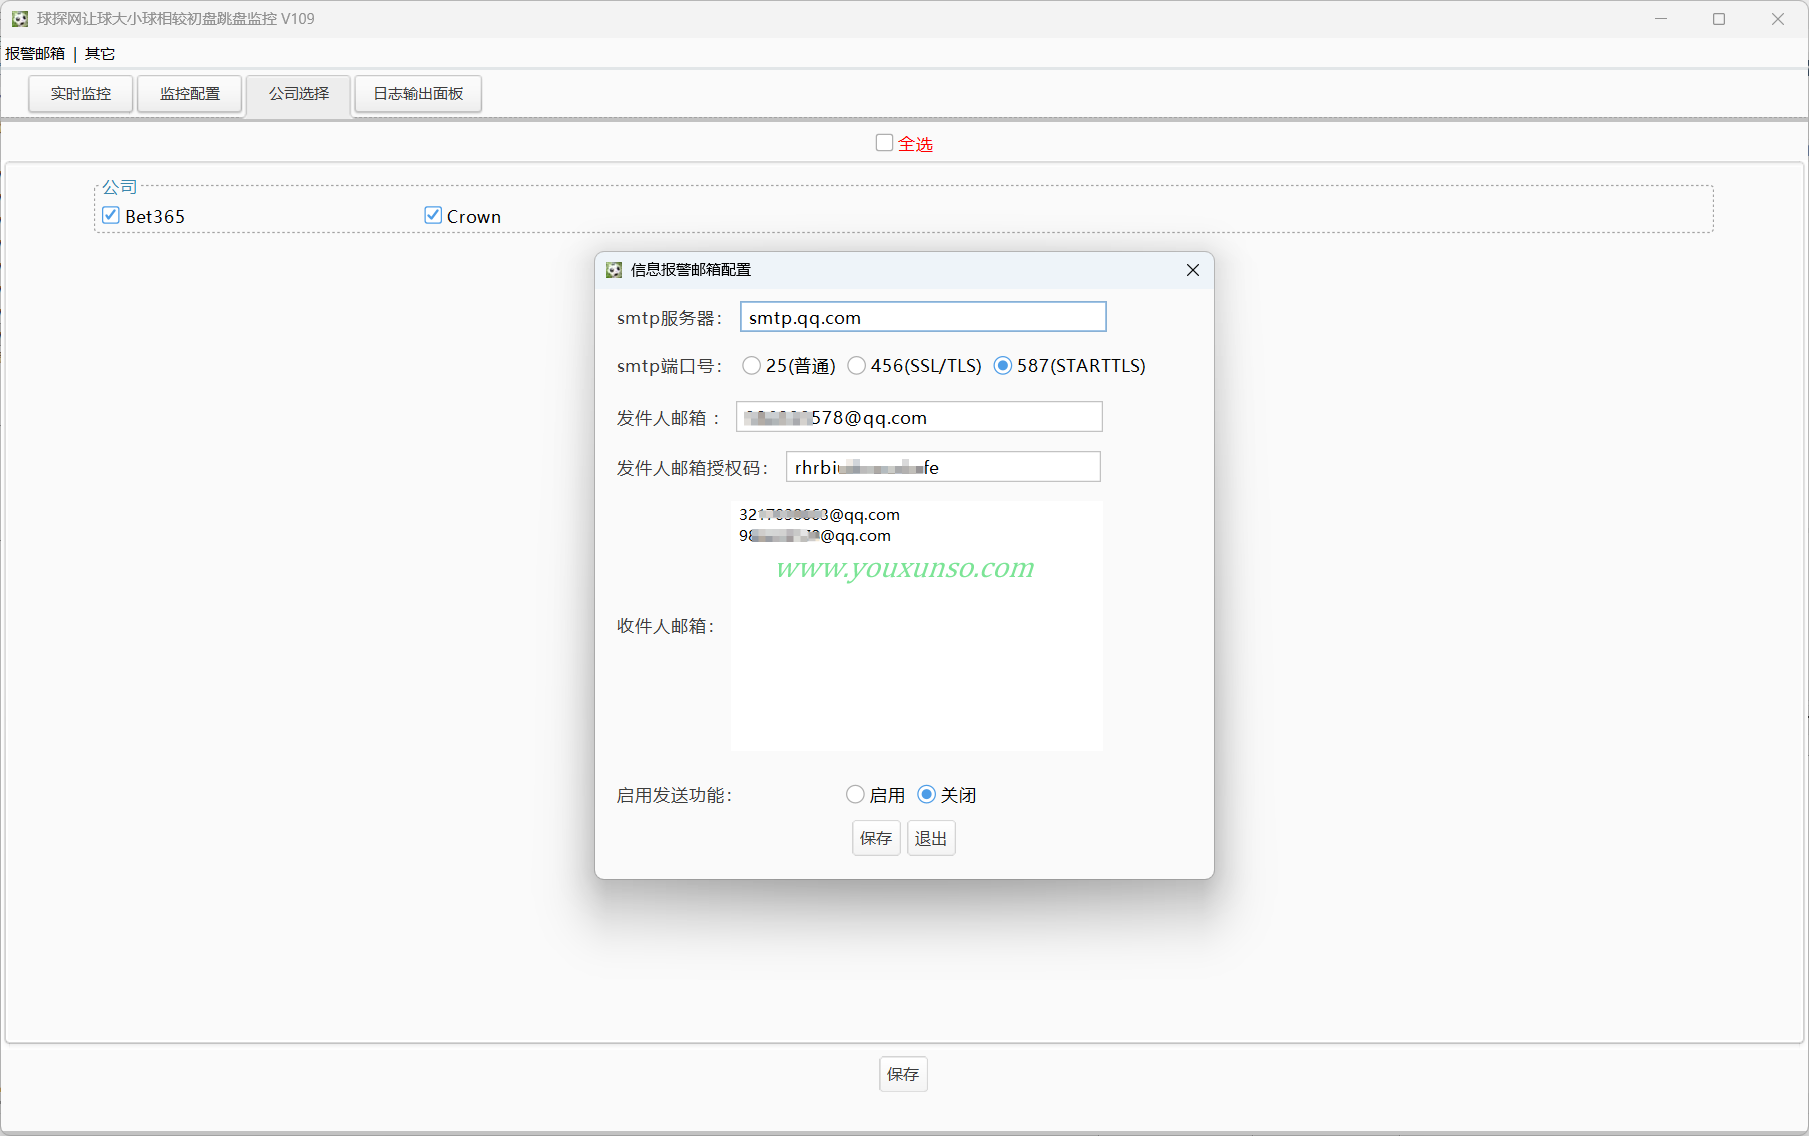Open the 日志输出面板 tab
The height and width of the screenshot is (1136, 1809).
tap(418, 94)
